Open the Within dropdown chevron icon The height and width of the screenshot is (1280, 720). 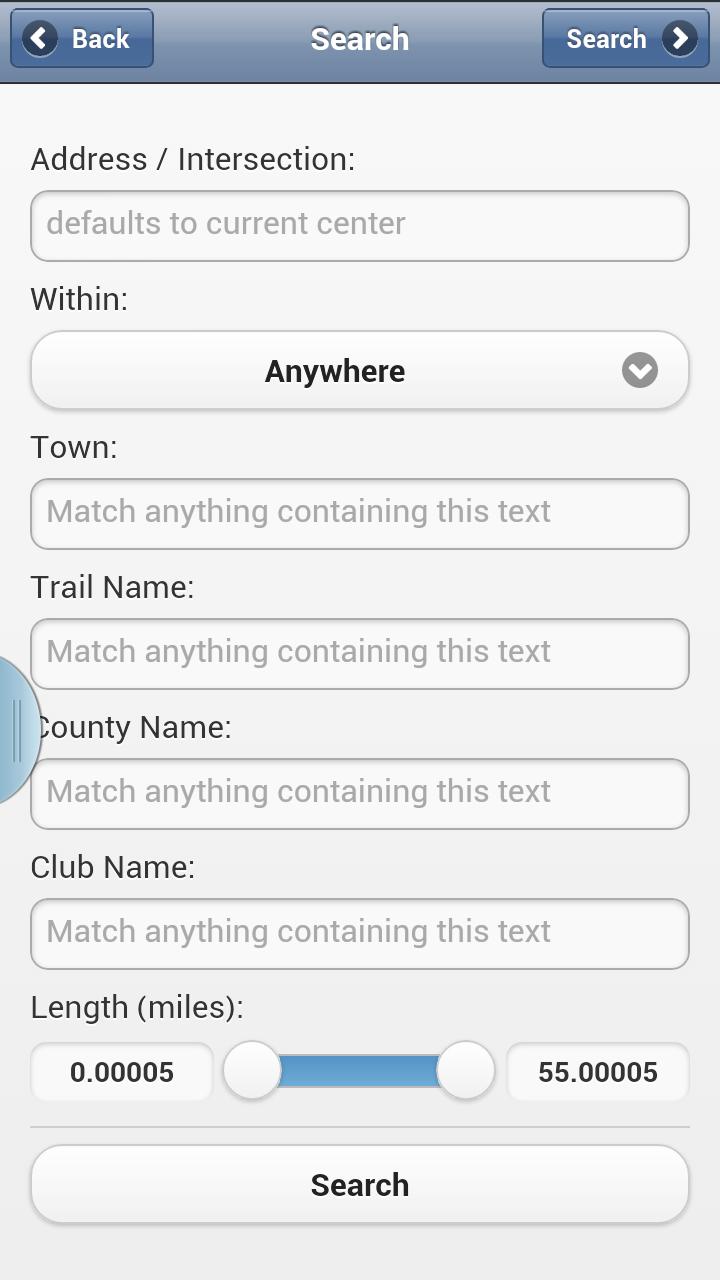[x=640, y=371]
